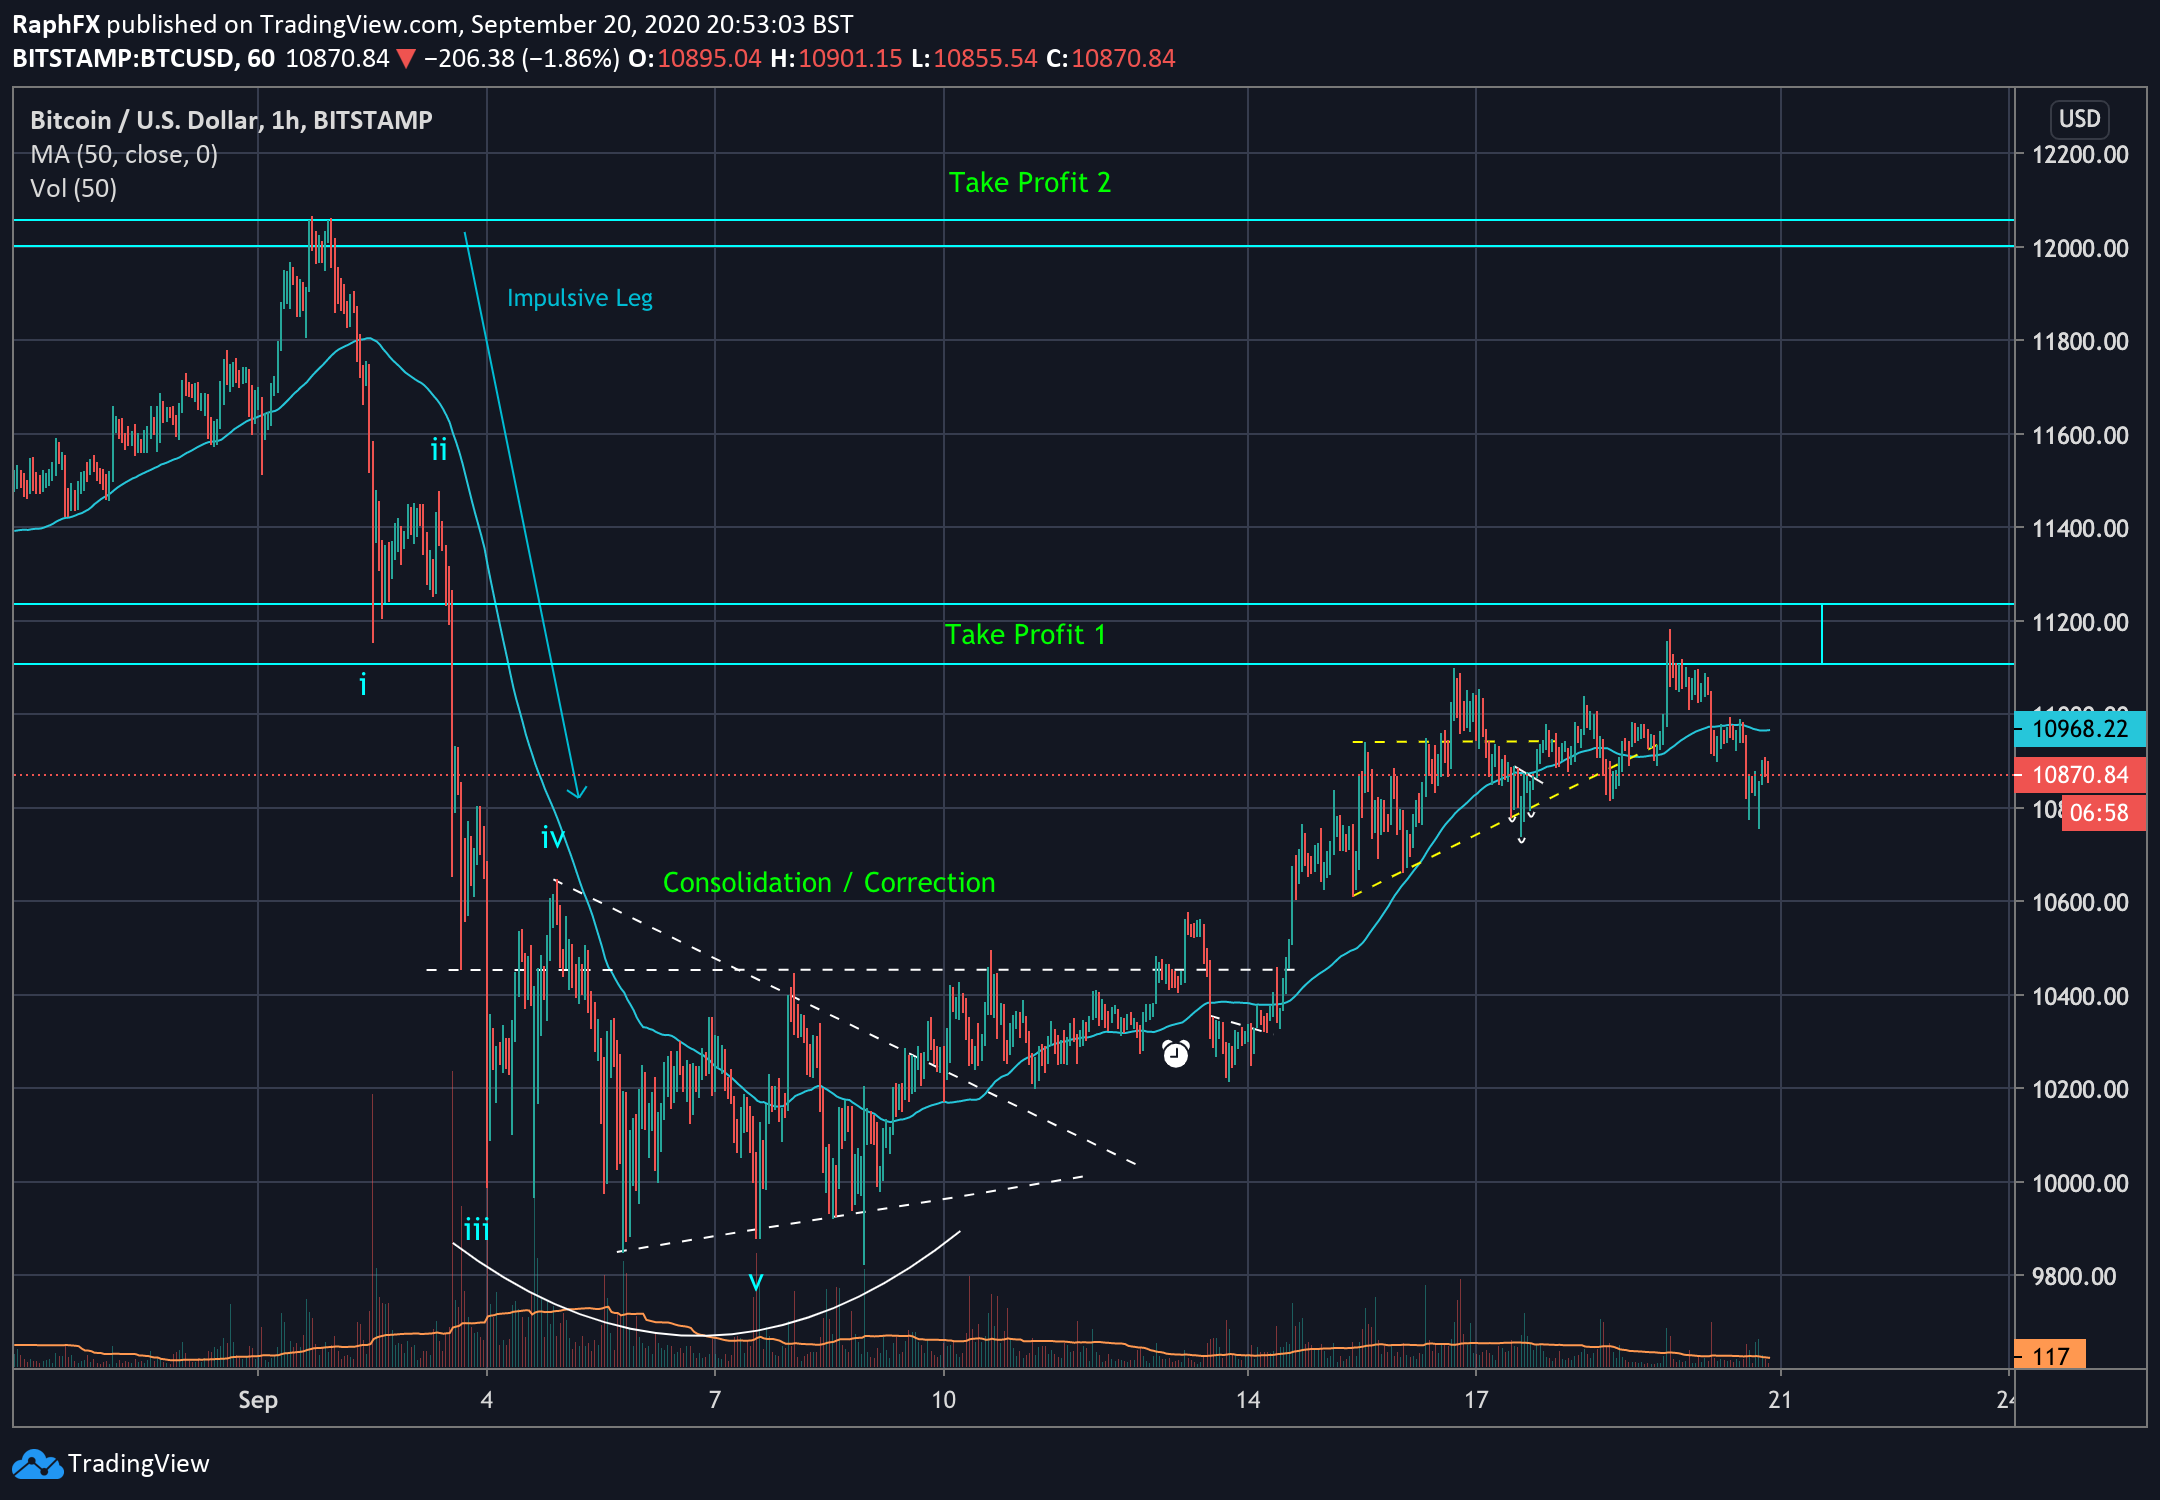Click the 06:58 countdown timer tag

click(x=2104, y=812)
